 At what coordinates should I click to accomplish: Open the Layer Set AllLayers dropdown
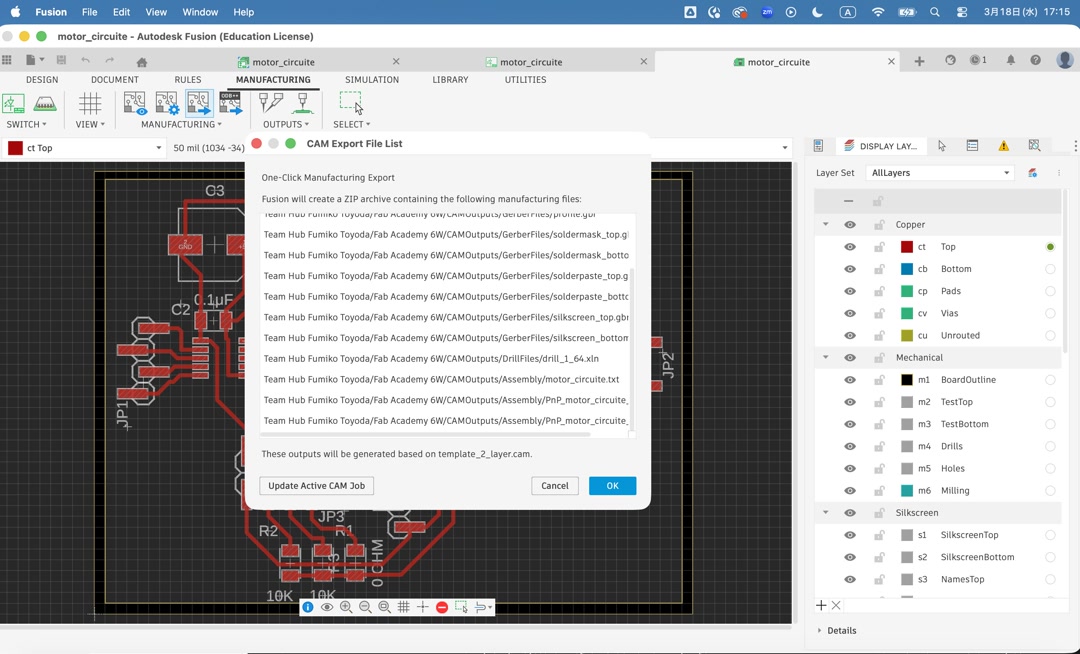[939, 172]
